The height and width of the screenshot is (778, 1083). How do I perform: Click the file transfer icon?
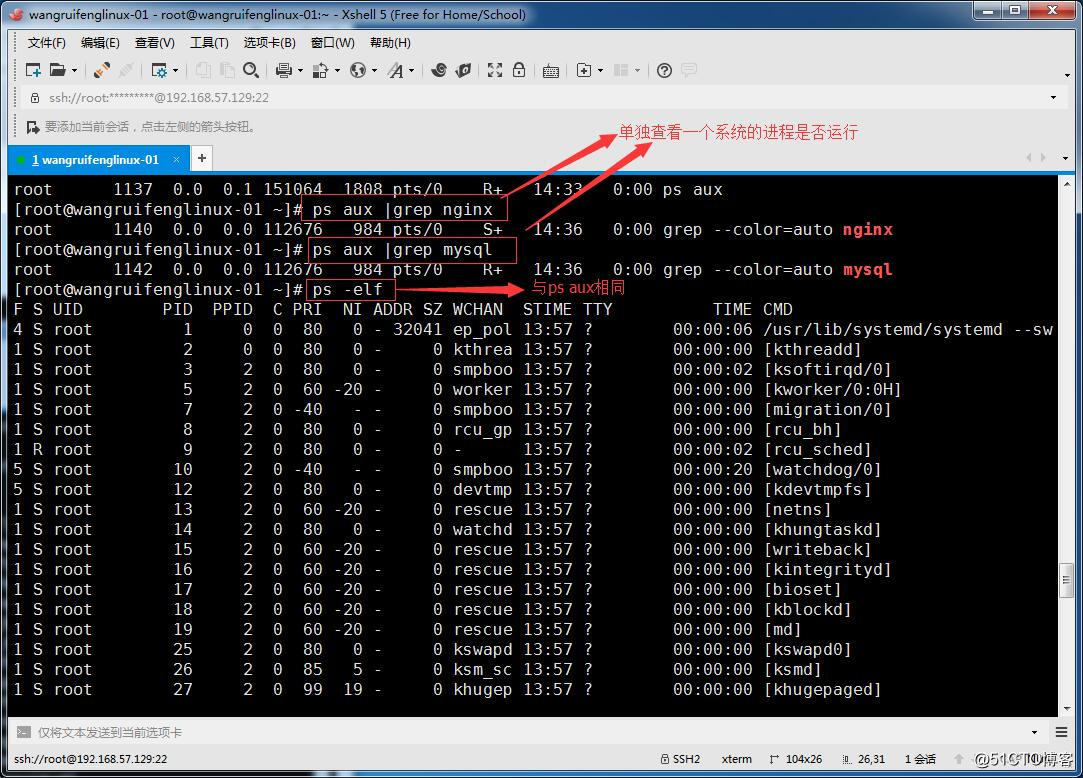(320, 70)
